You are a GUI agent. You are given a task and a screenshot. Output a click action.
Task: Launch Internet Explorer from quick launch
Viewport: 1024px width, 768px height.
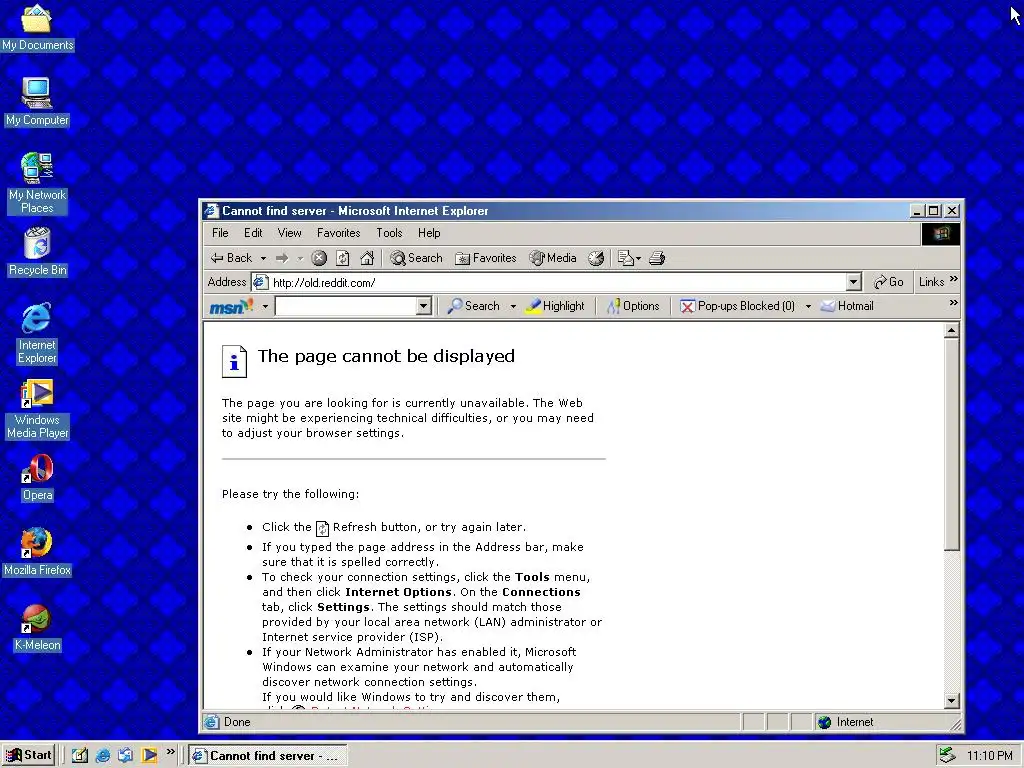(103, 755)
